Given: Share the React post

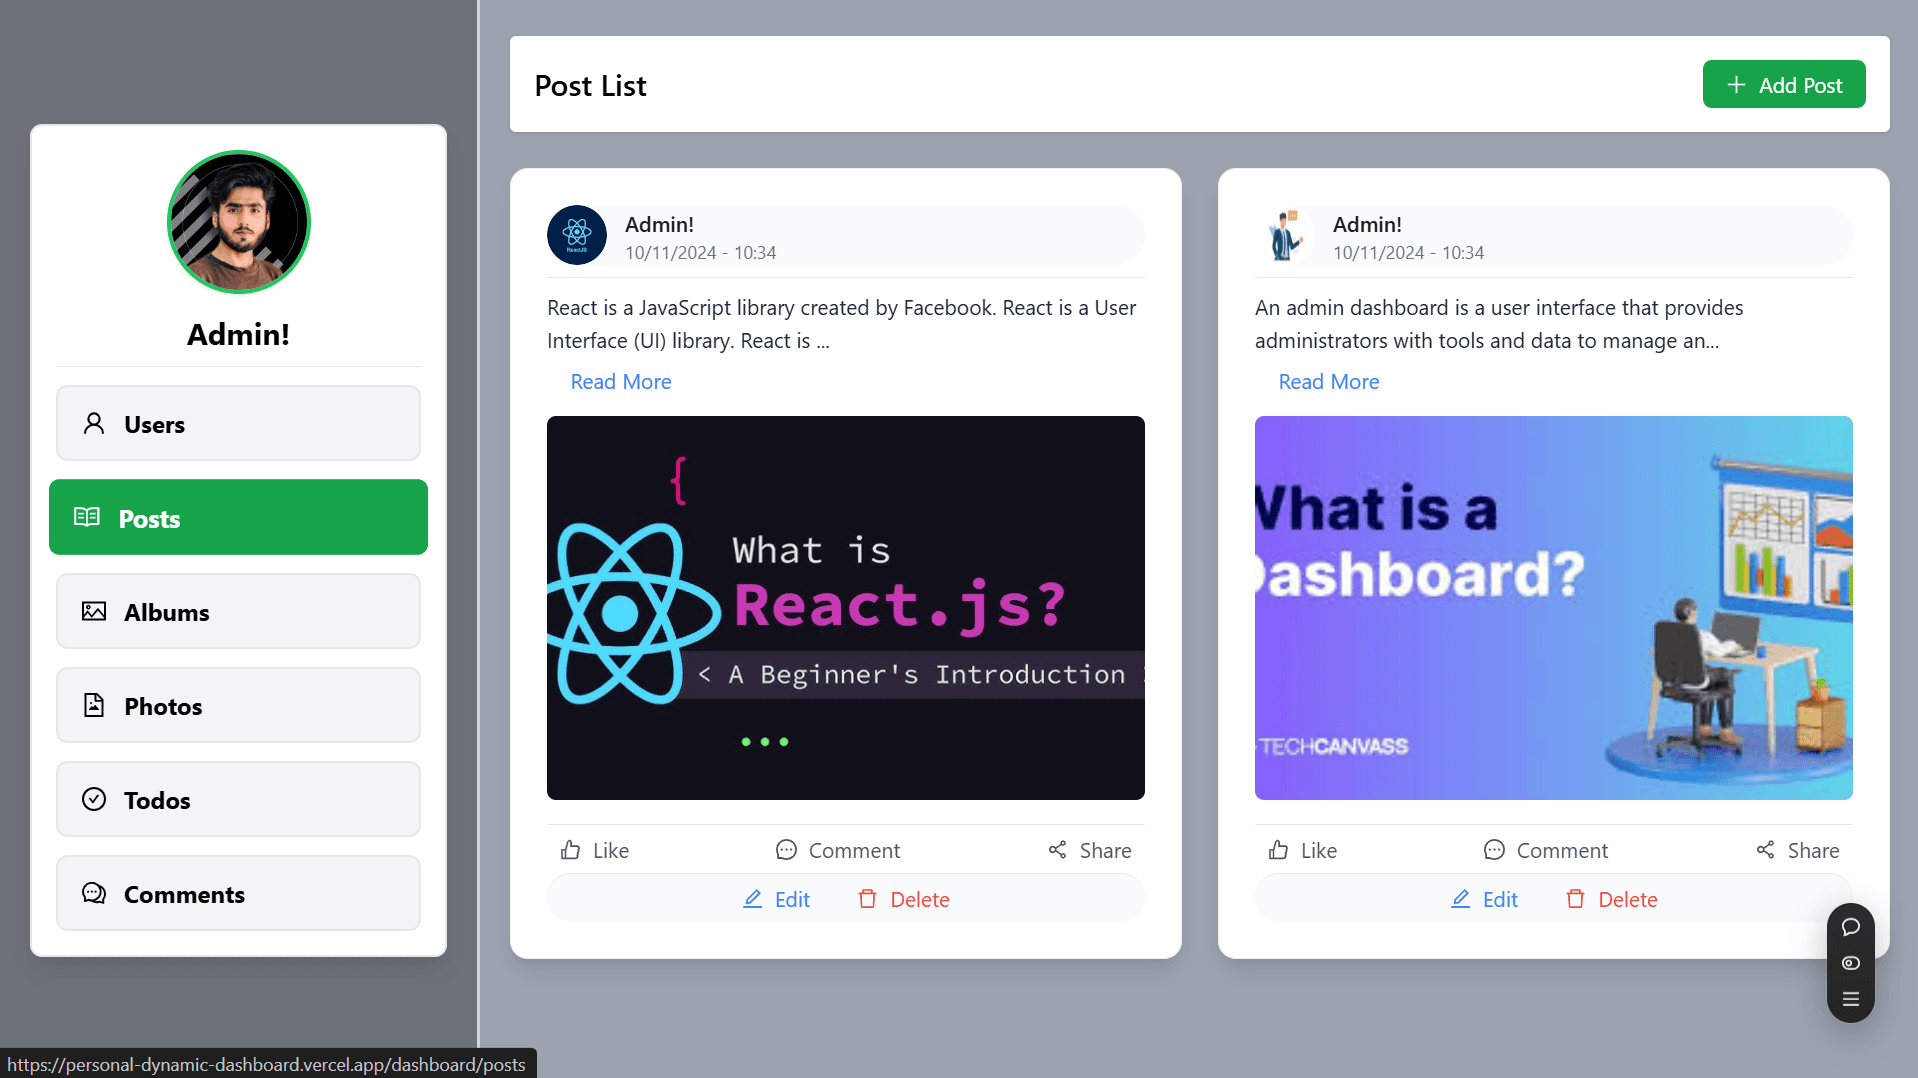Looking at the screenshot, I should tap(1090, 850).
